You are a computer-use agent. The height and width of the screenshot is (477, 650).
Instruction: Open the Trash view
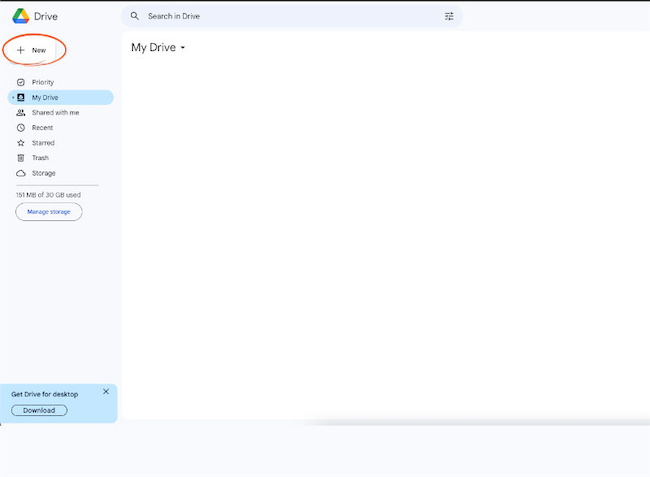(x=61, y=158)
